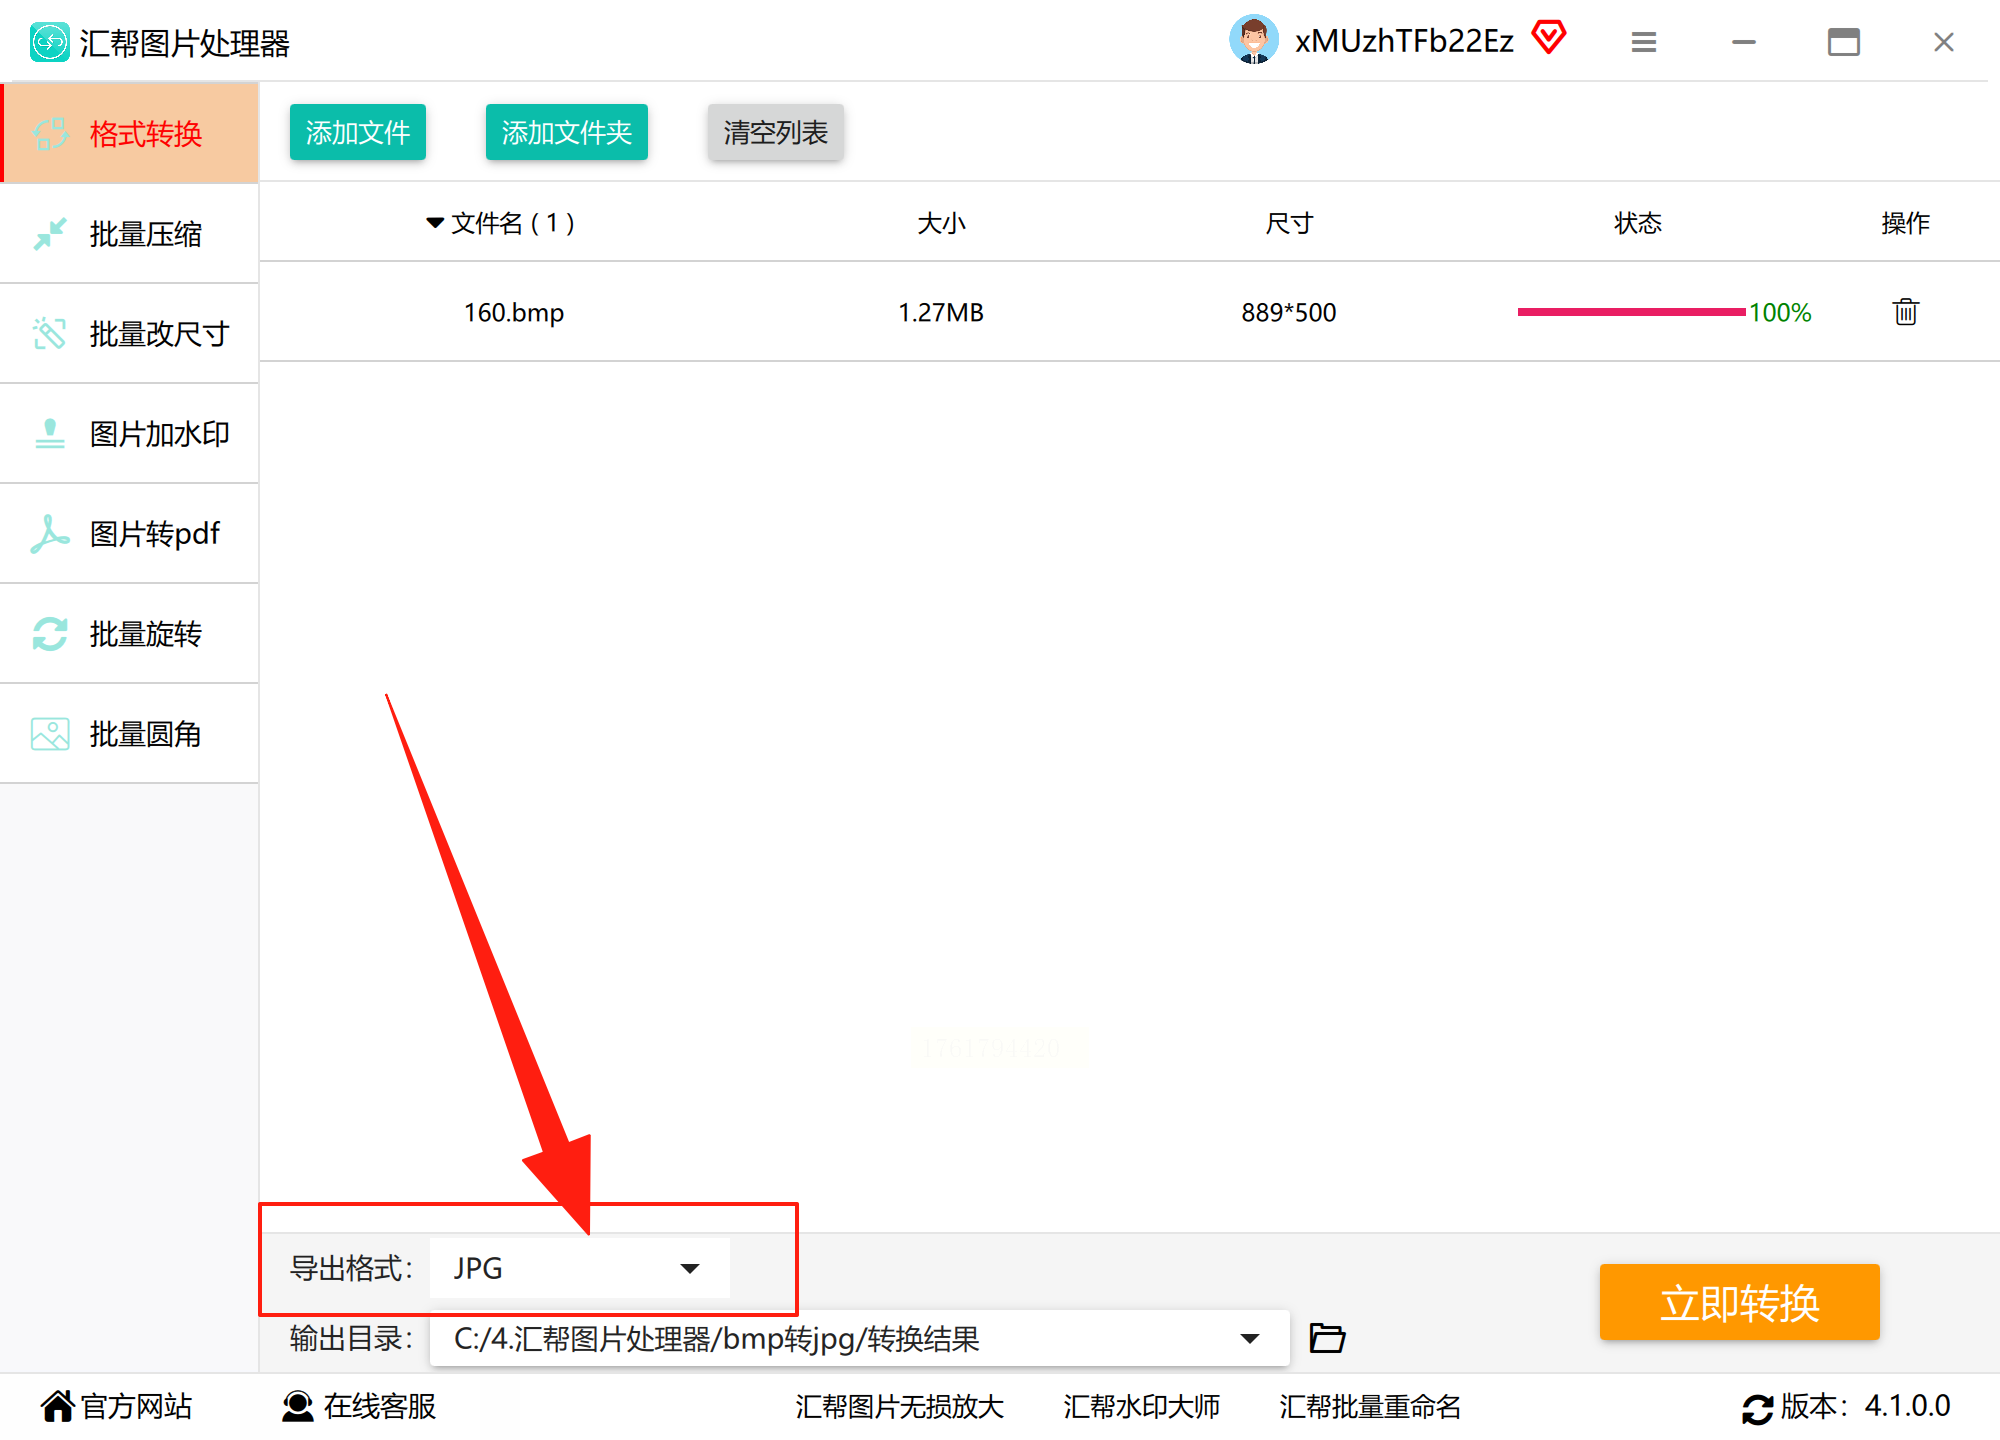This screenshot has width=2000, height=1440.
Task: Click the 批量旋转 rotate icon
Action: coord(49,634)
